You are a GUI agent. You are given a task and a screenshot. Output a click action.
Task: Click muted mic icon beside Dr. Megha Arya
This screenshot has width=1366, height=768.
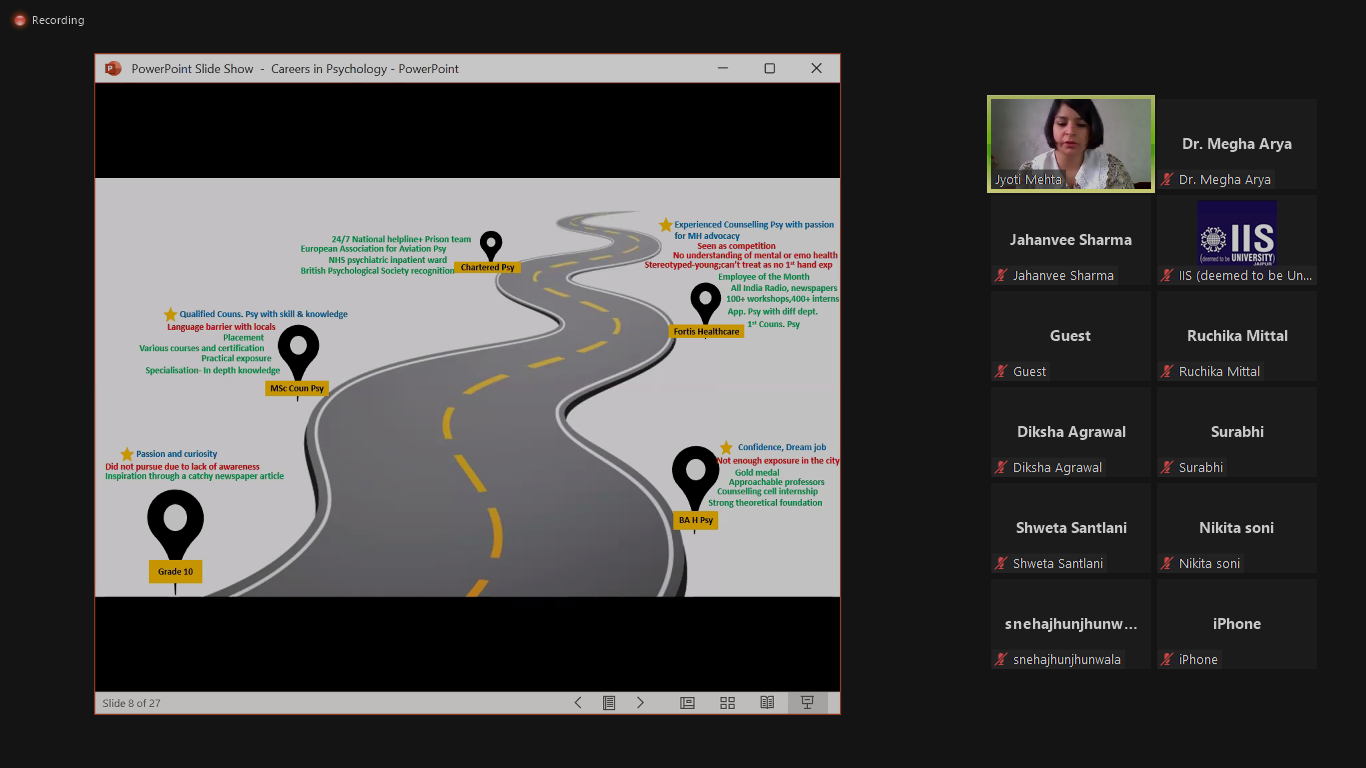pyautogui.click(x=1167, y=180)
